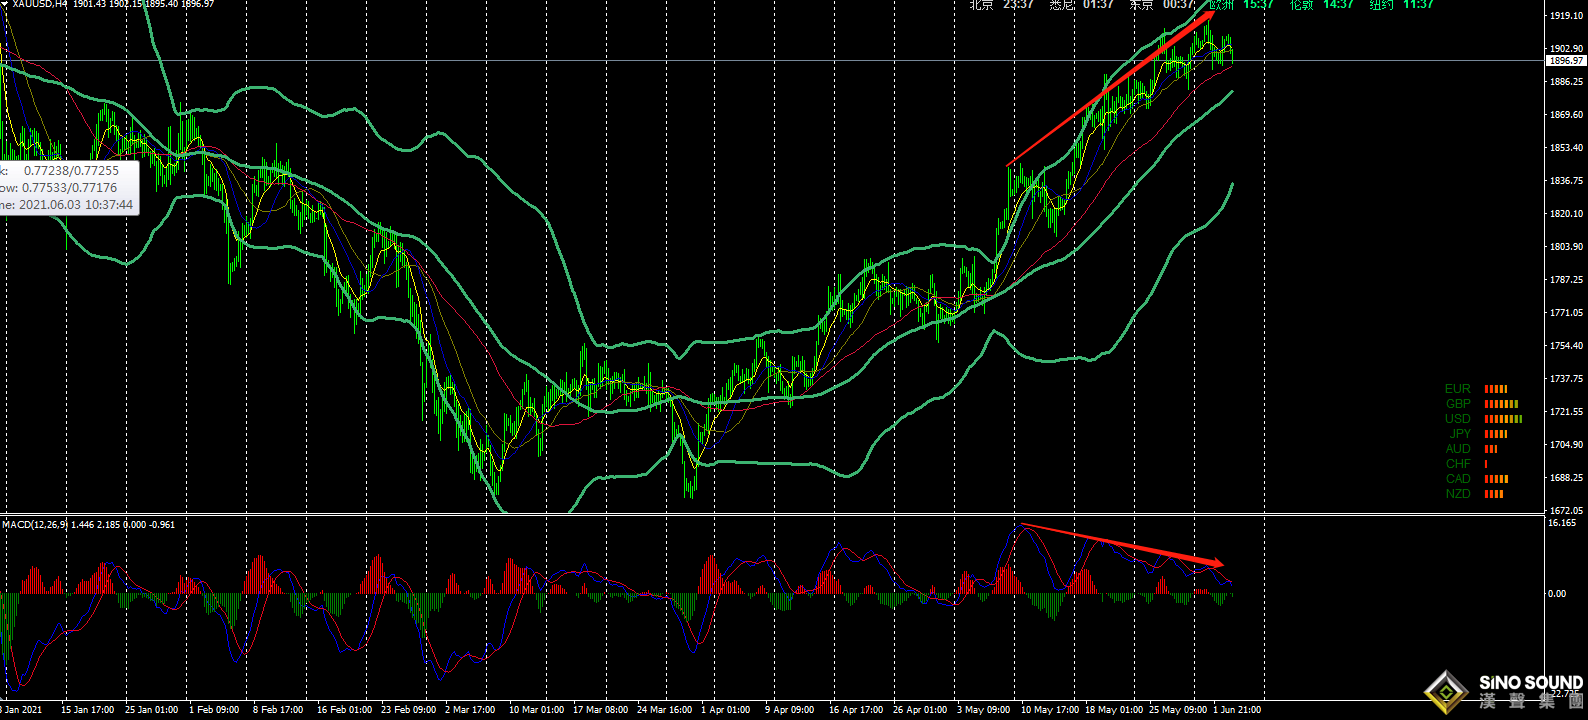Click the 1 Apr 01:00 time axis label

pyautogui.click(x=726, y=710)
